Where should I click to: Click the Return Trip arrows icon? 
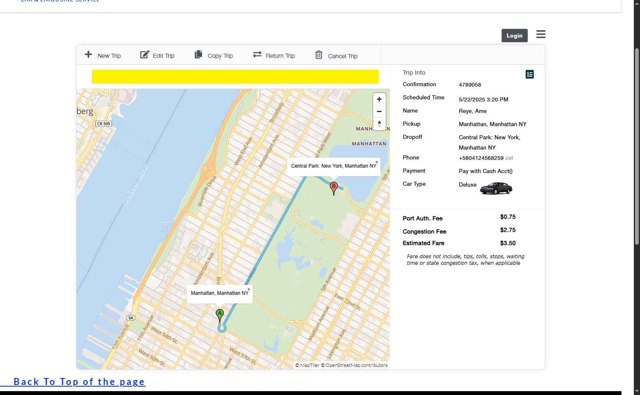(x=257, y=54)
